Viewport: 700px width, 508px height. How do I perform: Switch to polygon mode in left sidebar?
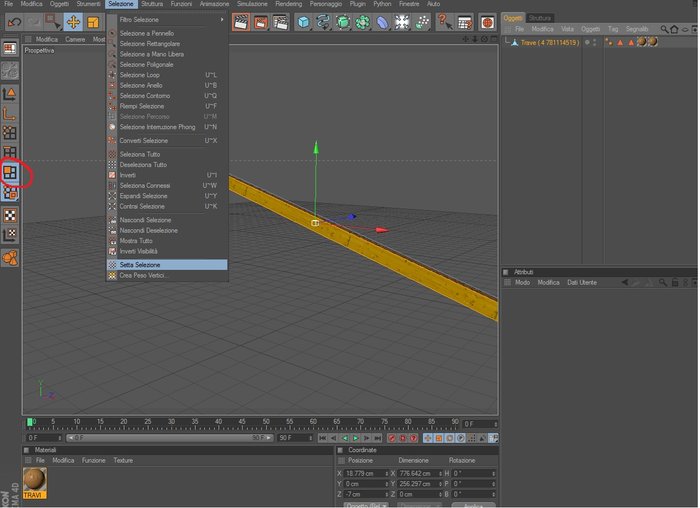click(x=10, y=172)
